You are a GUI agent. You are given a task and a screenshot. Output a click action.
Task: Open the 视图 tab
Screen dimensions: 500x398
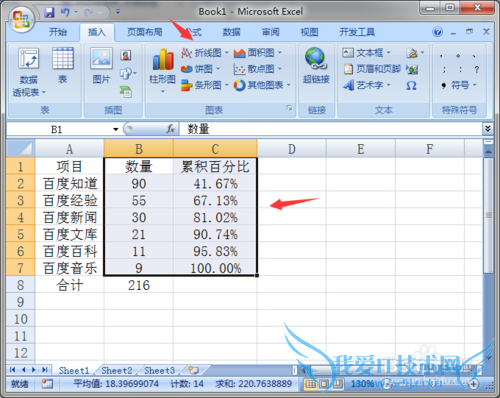coord(309,32)
